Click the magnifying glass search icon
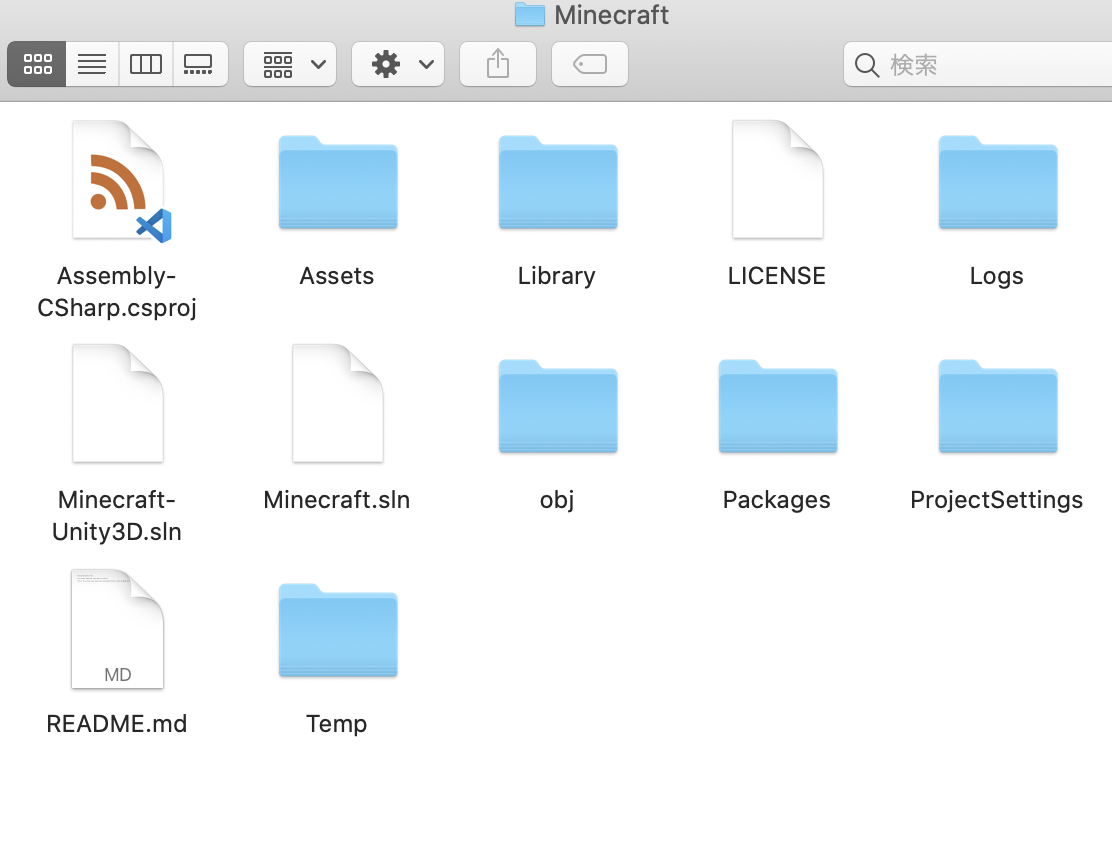The height and width of the screenshot is (868, 1112). click(867, 65)
